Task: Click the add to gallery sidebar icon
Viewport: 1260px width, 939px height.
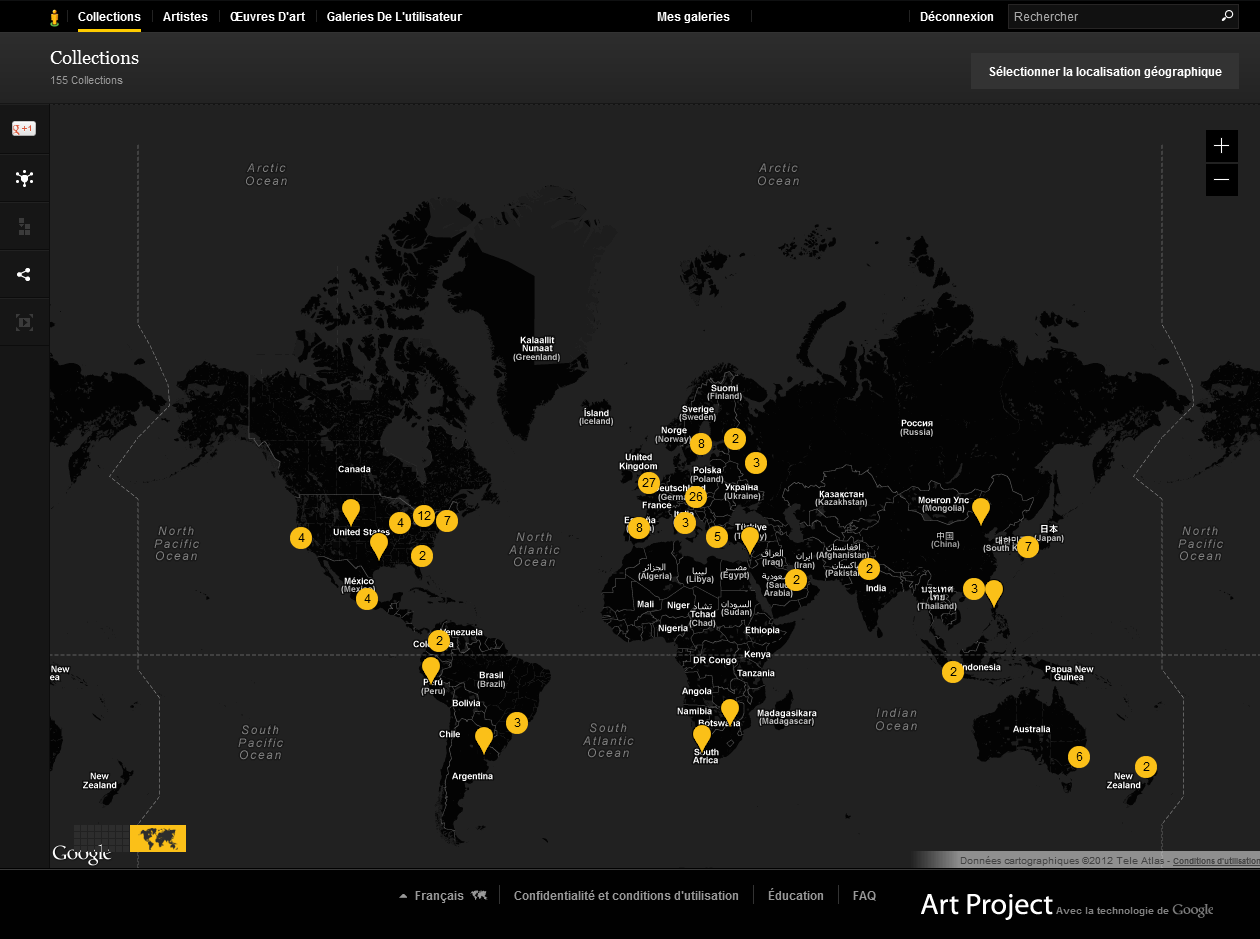Action: pos(24,226)
